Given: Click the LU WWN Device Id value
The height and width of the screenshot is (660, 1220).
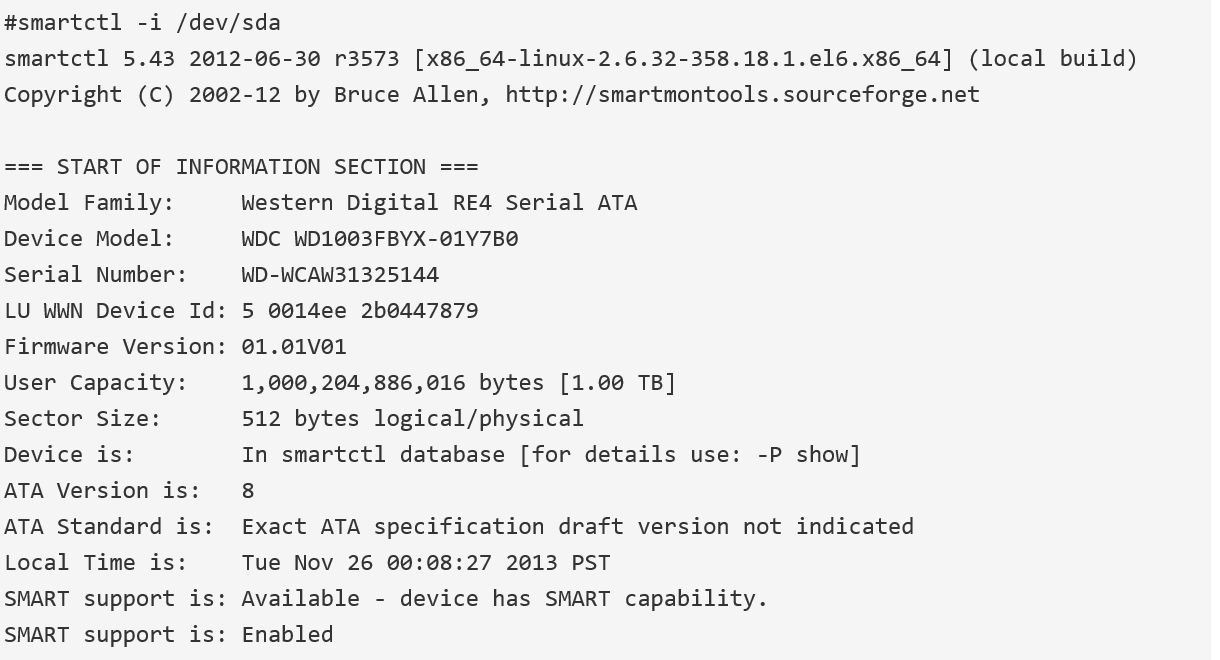Looking at the screenshot, I should (360, 311).
